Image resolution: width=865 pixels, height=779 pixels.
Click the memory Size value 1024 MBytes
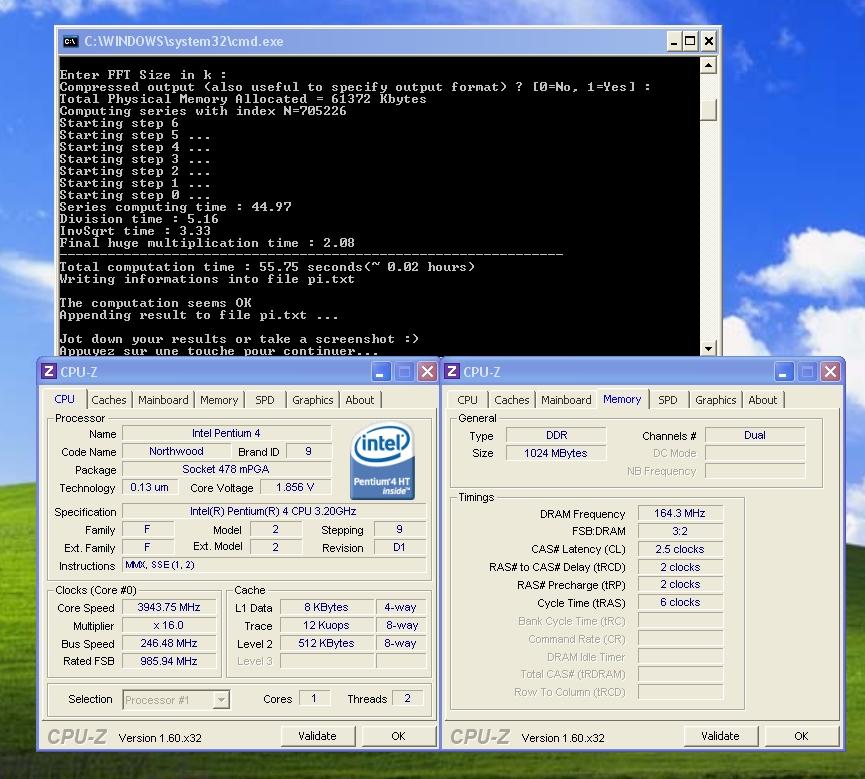click(556, 453)
